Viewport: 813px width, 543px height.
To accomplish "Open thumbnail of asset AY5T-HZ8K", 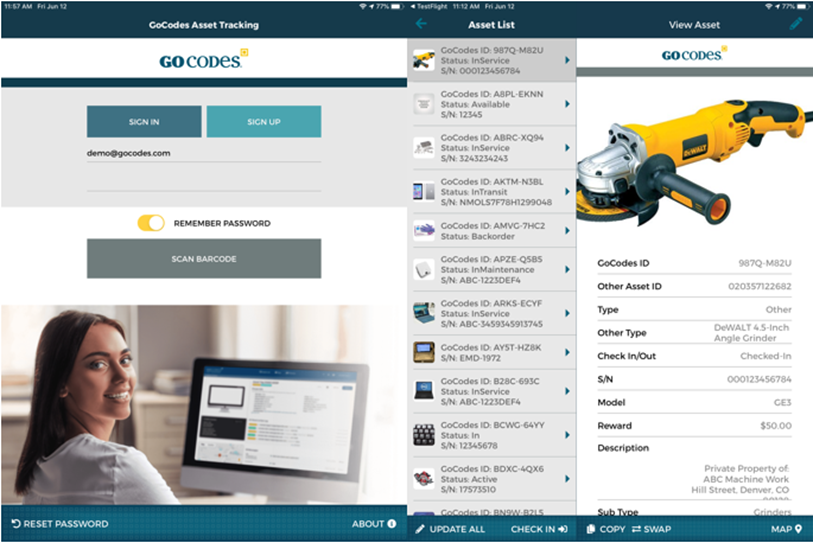I will click(x=424, y=352).
